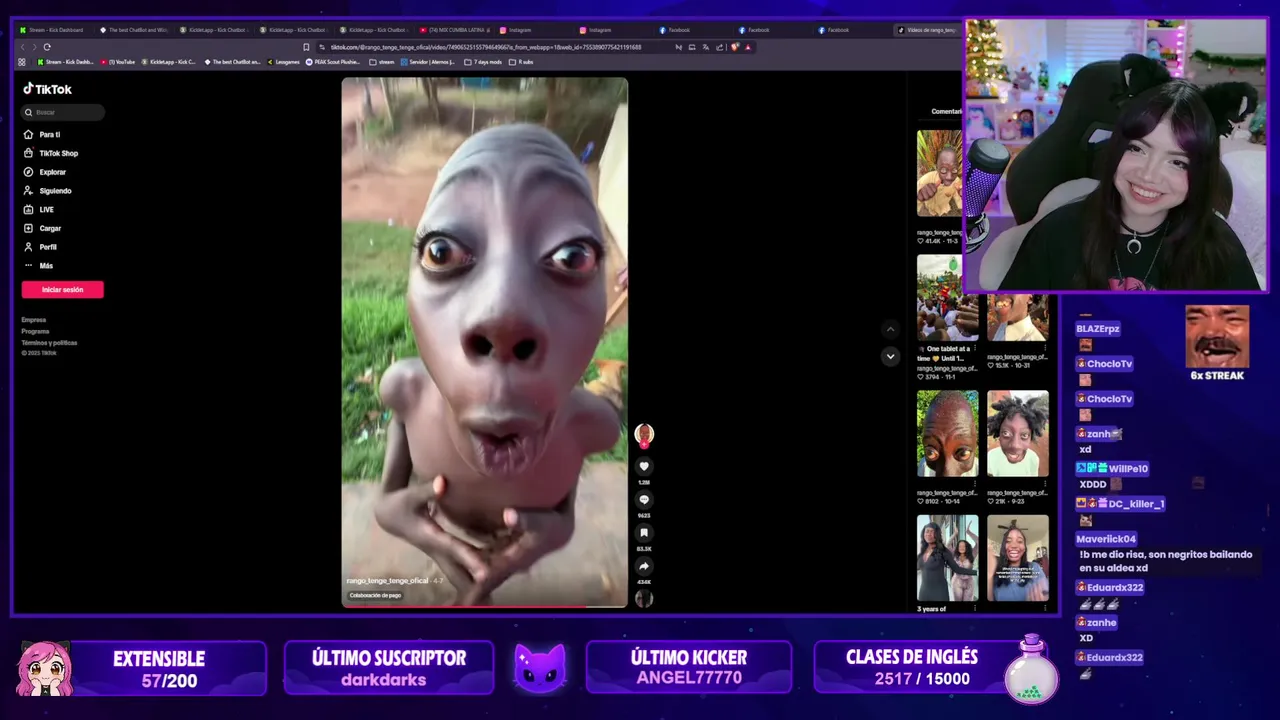Open the '3 years of' video thumbnail

(947, 558)
